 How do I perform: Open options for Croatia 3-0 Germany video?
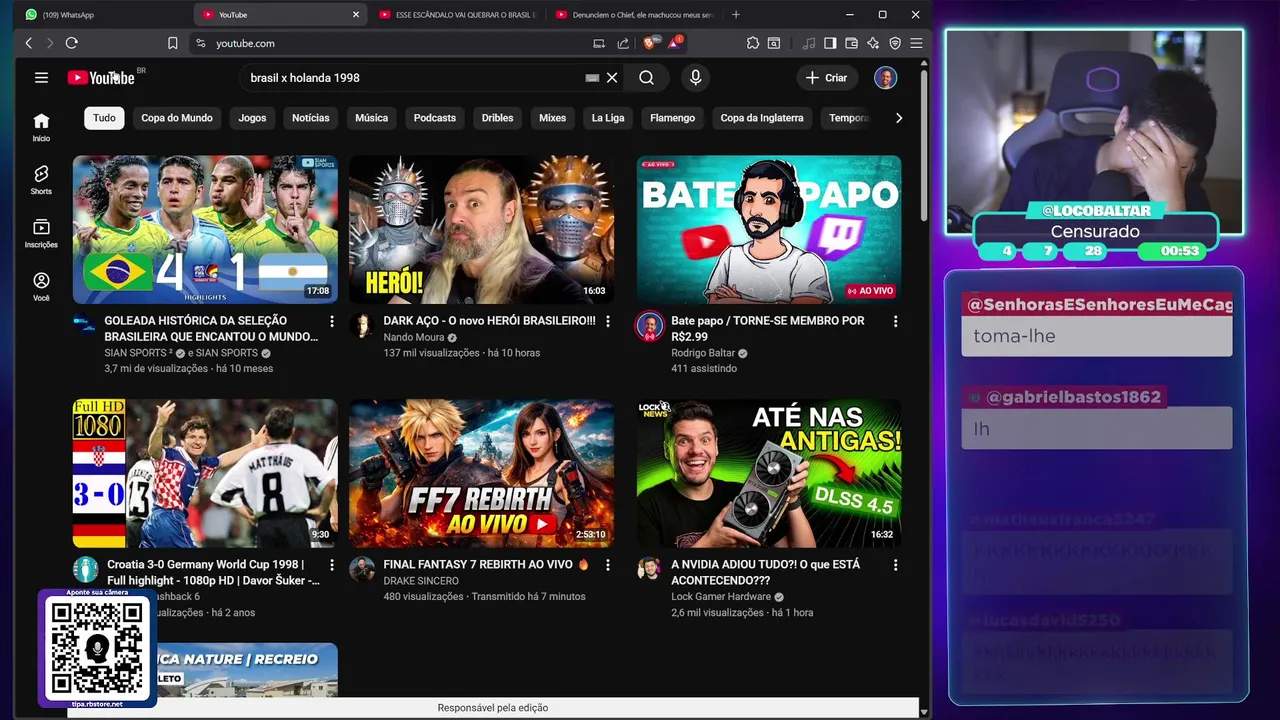coord(332,565)
